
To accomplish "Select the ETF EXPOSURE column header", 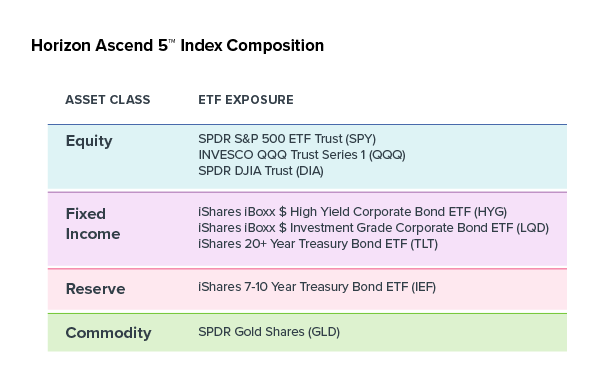I will 246,100.
